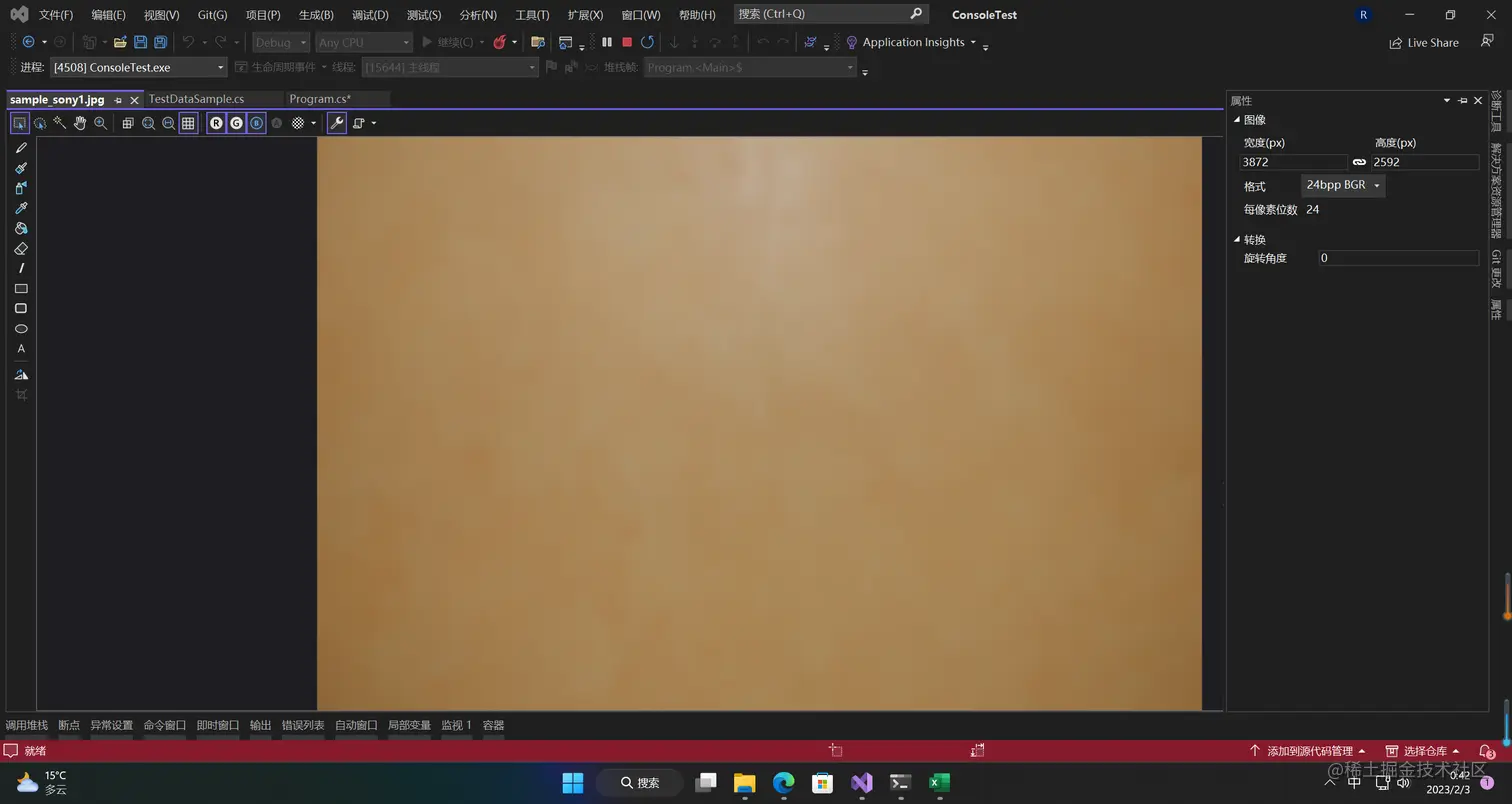Open the 调试(D) menu
The image size is (1512, 804).
pos(368,15)
